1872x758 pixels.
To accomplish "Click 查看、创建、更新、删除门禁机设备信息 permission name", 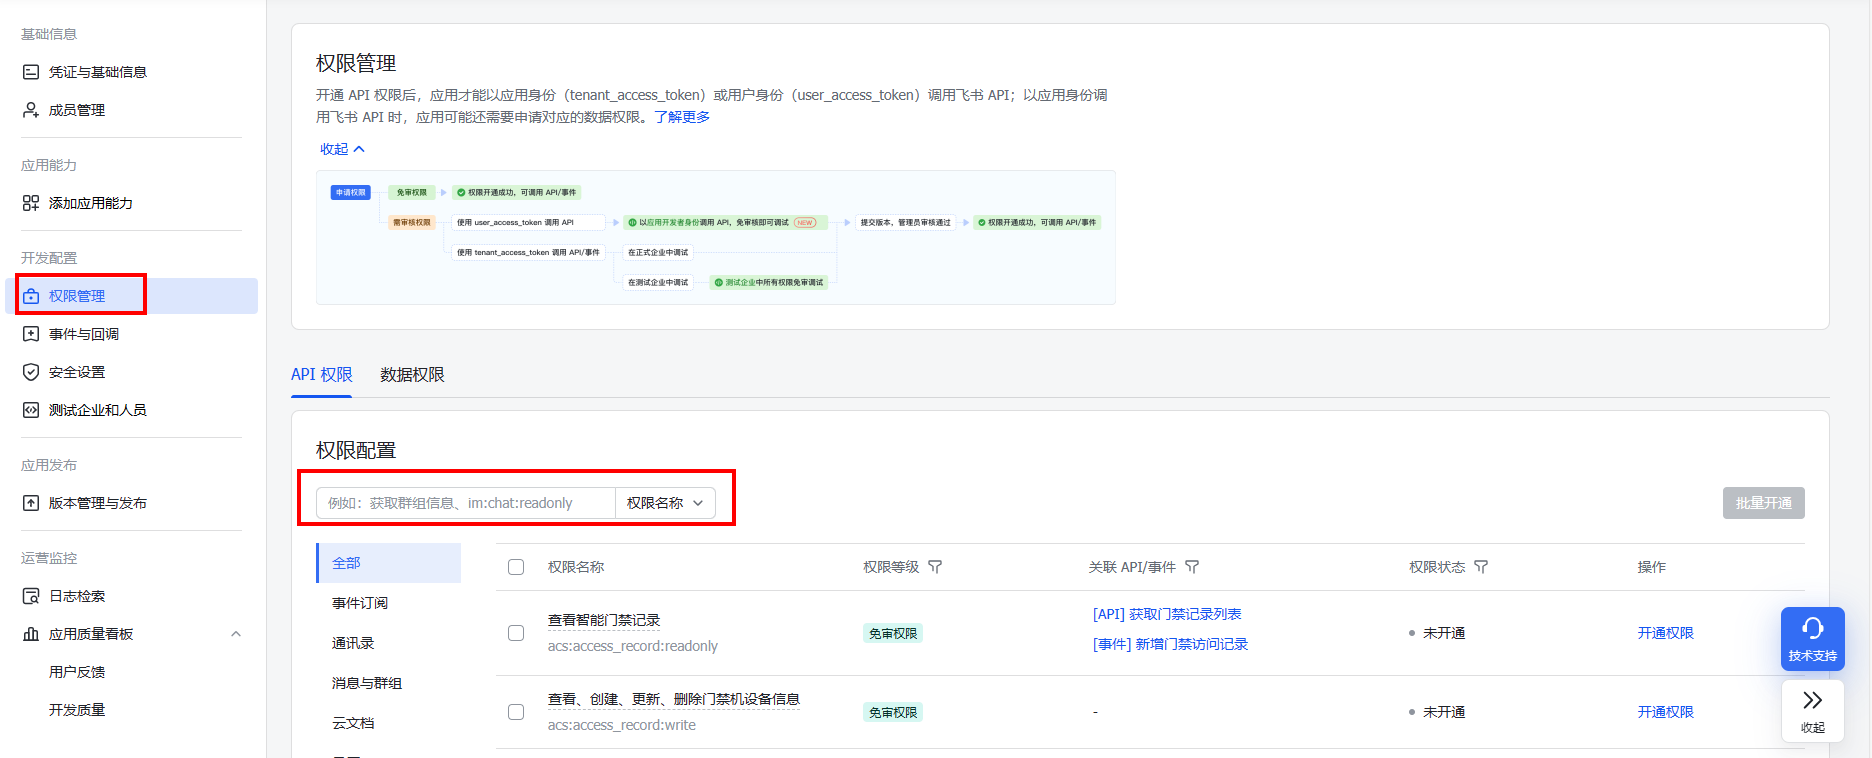I will [x=673, y=699].
